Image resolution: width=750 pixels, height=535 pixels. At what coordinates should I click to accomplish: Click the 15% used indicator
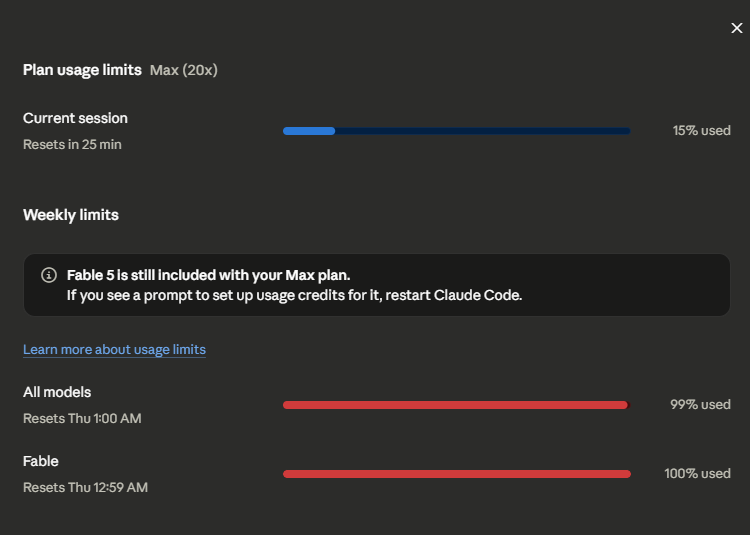click(x=702, y=131)
